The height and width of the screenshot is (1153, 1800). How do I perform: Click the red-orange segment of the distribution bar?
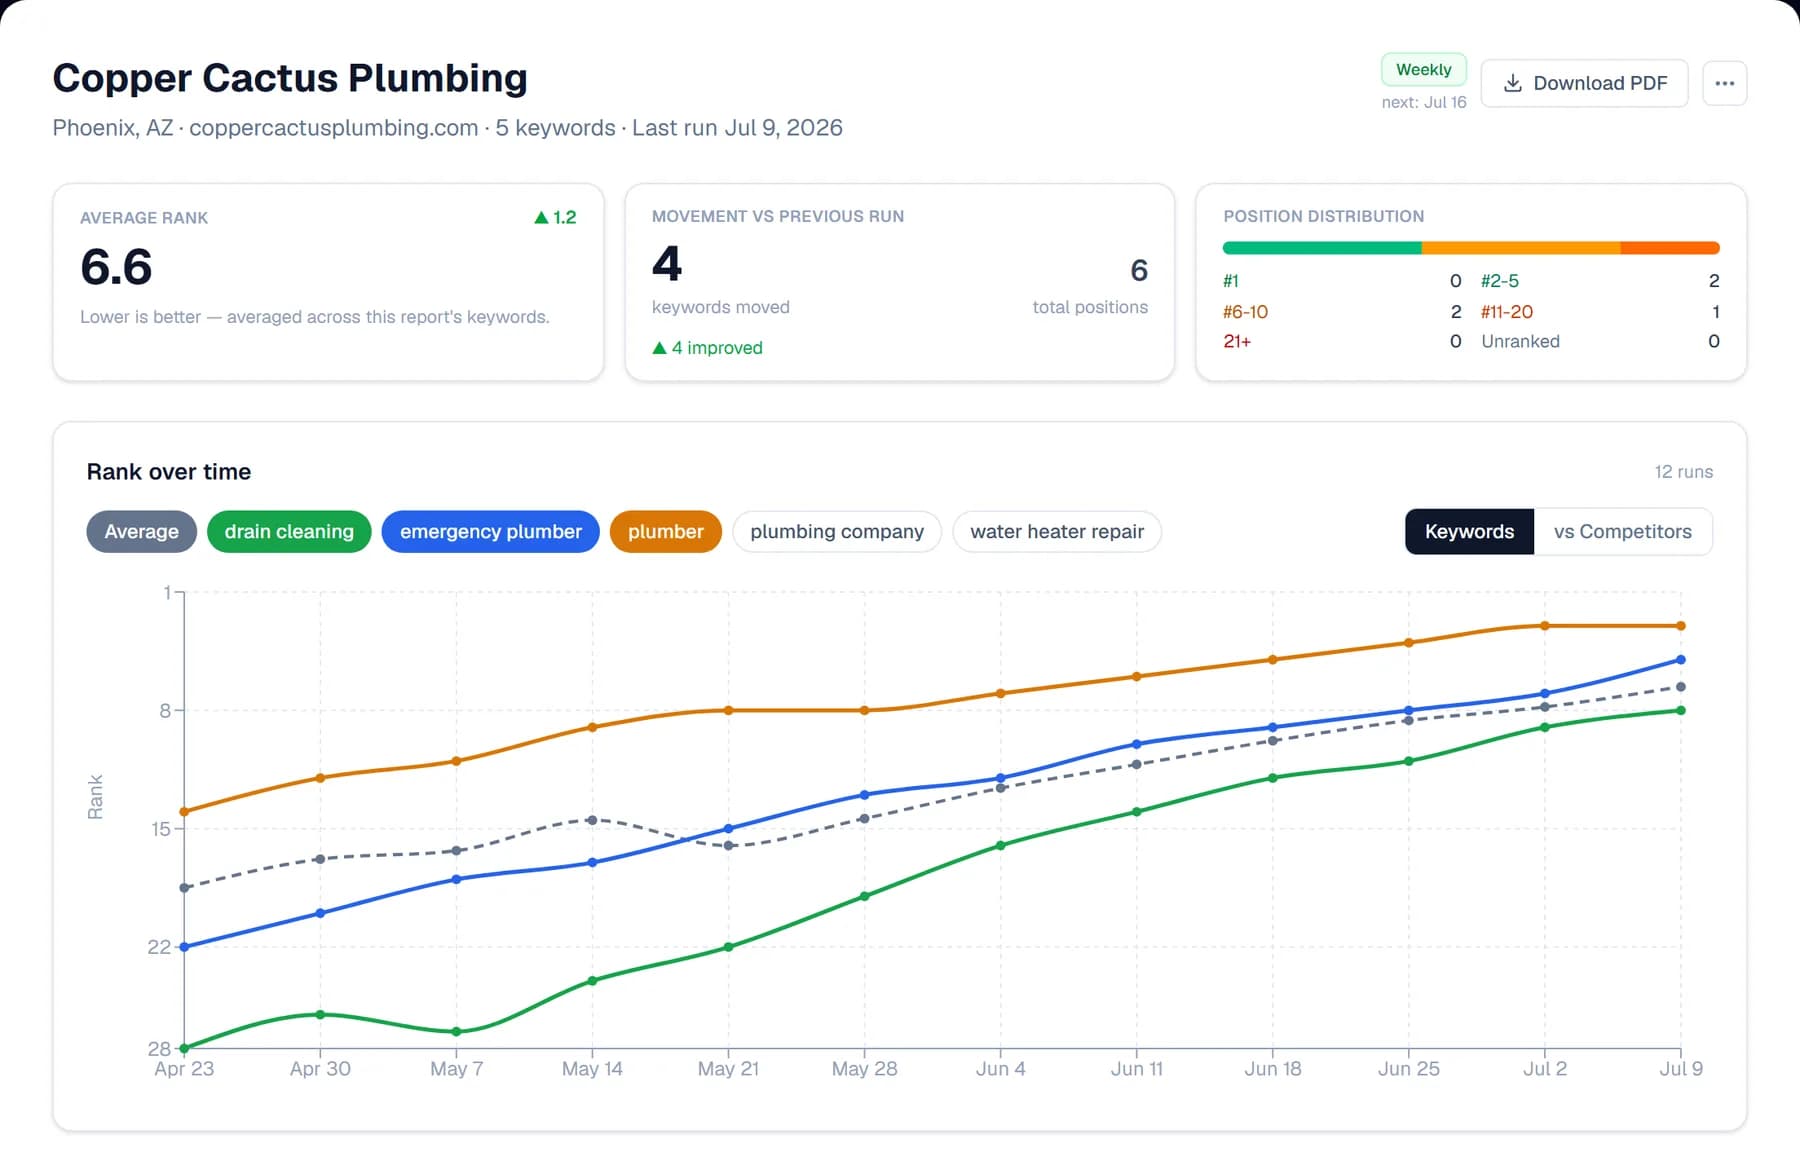(x=1670, y=248)
